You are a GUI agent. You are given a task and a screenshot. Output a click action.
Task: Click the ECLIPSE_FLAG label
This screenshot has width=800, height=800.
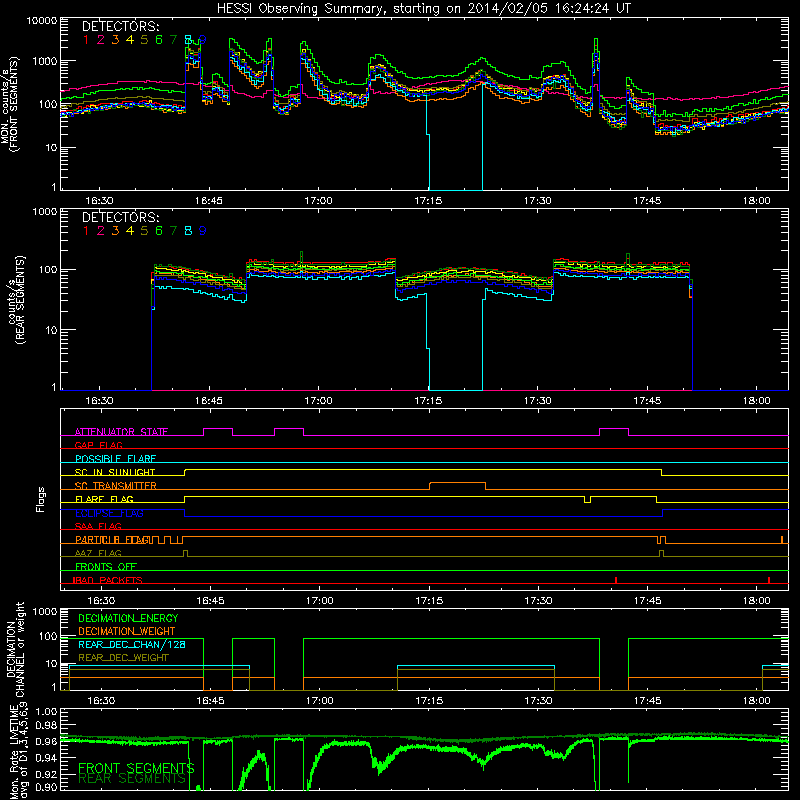pos(109,513)
